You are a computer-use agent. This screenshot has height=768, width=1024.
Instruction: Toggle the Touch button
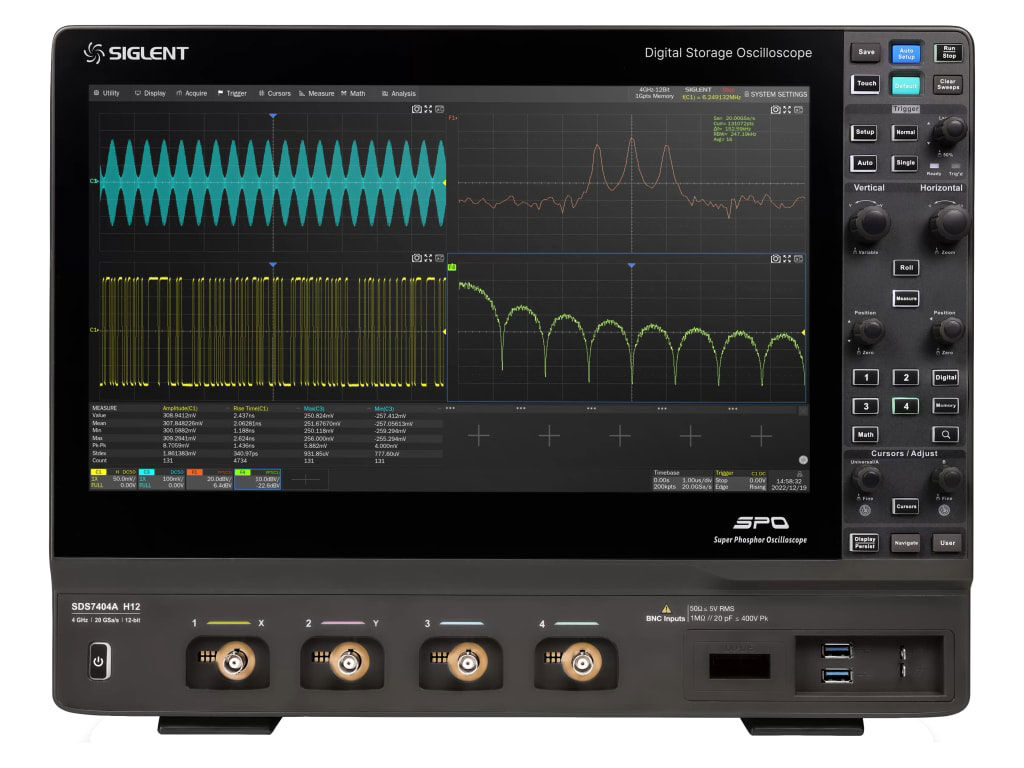pos(866,84)
